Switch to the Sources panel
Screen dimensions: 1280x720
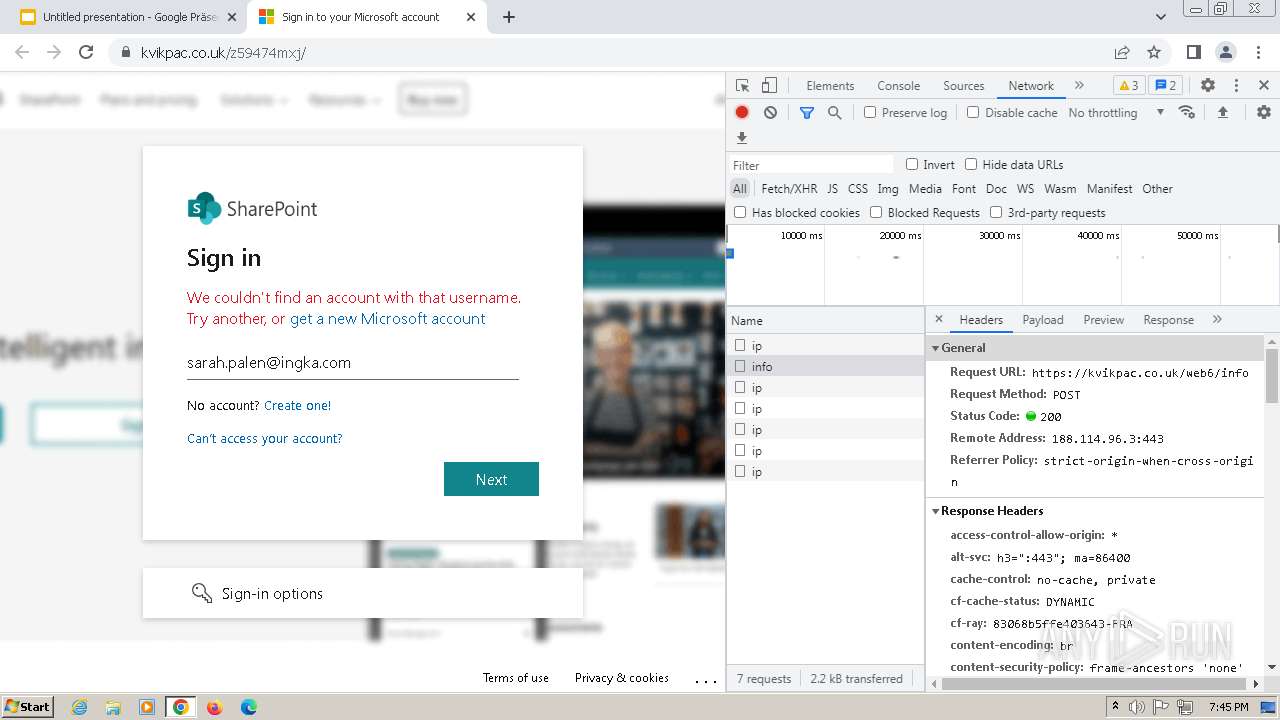[964, 86]
